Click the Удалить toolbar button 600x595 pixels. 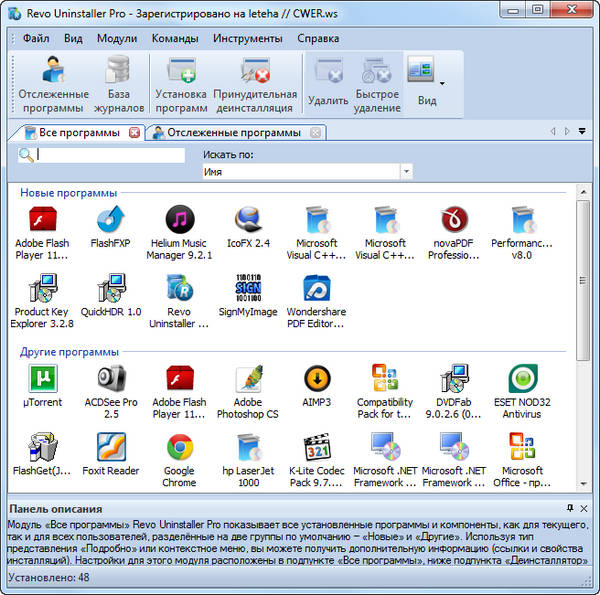[328, 82]
